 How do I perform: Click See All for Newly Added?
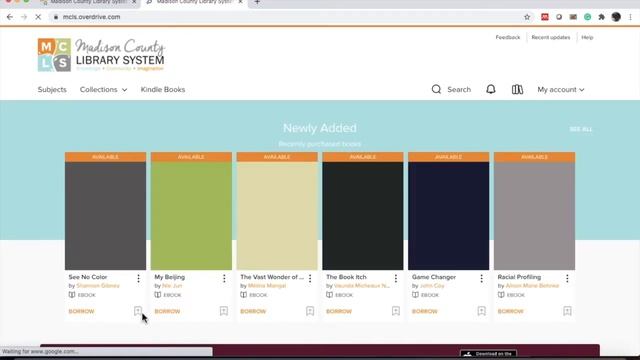pos(580,129)
